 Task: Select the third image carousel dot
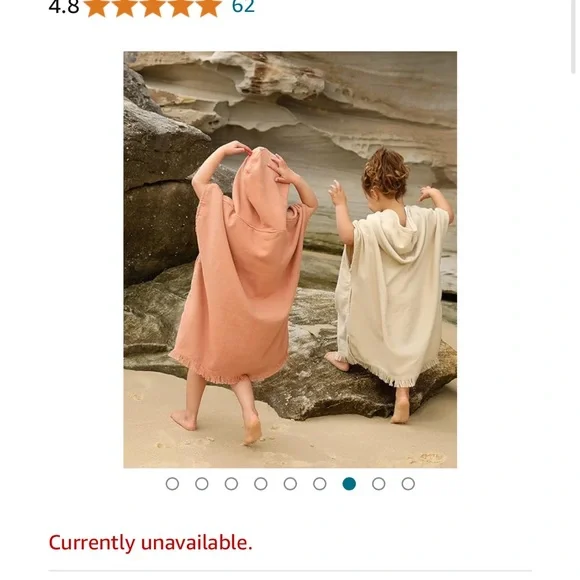pos(231,484)
